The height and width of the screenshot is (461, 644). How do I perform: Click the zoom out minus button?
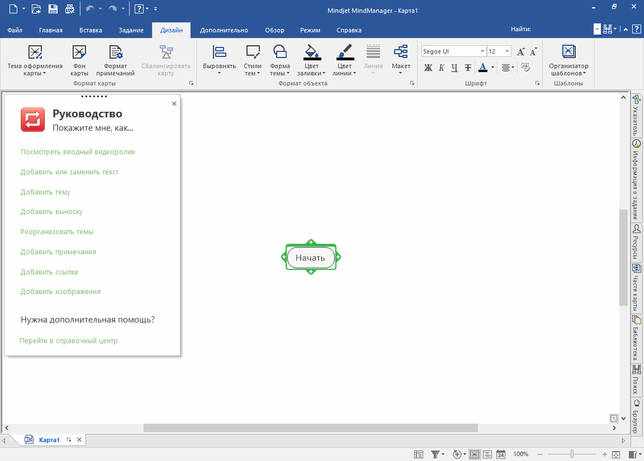coord(540,454)
